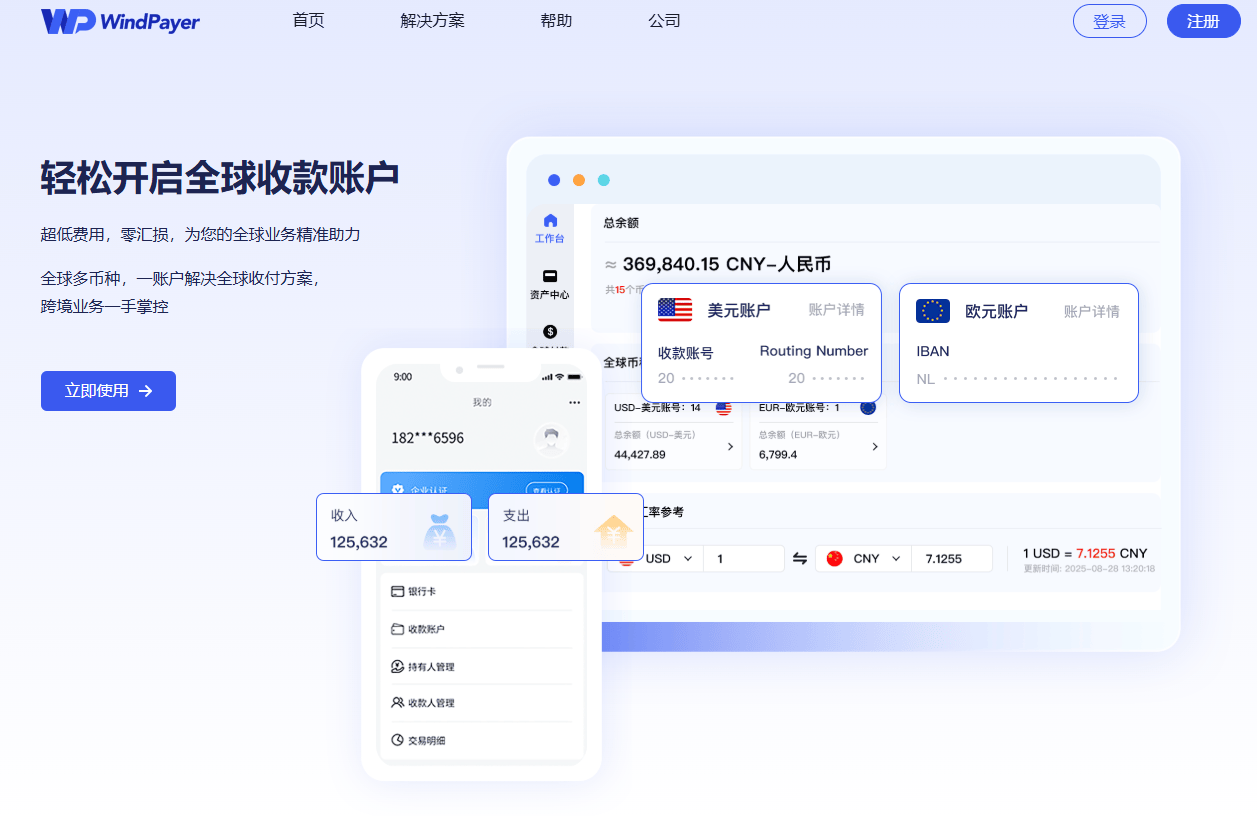Open the CNY currency dropdown
Image resolution: width=1257 pixels, height=840 pixels.
897,558
